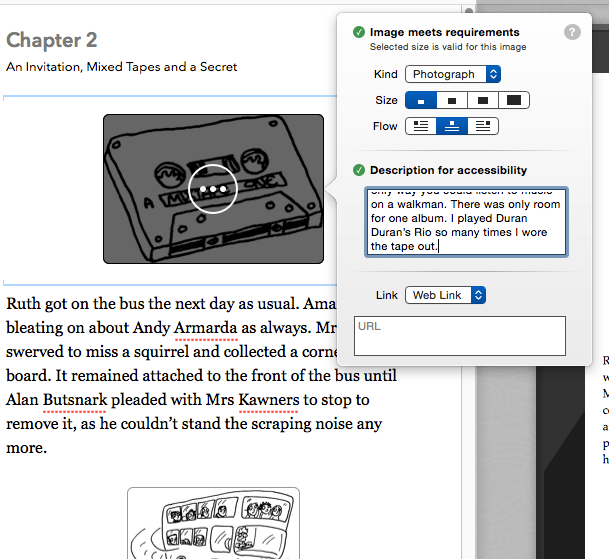Viewport: 609px width, 559px height.
Task: Click the misspelled word Butsnark
Action: coord(78,401)
